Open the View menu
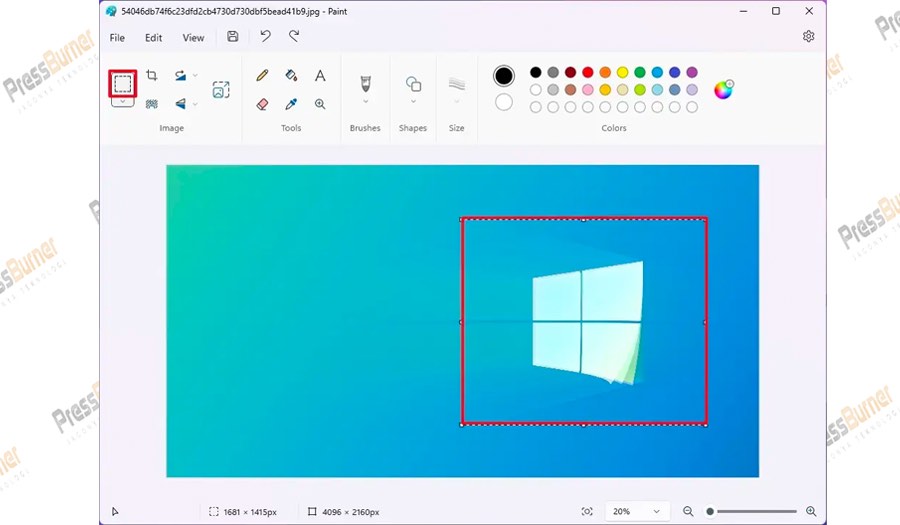 [193, 38]
